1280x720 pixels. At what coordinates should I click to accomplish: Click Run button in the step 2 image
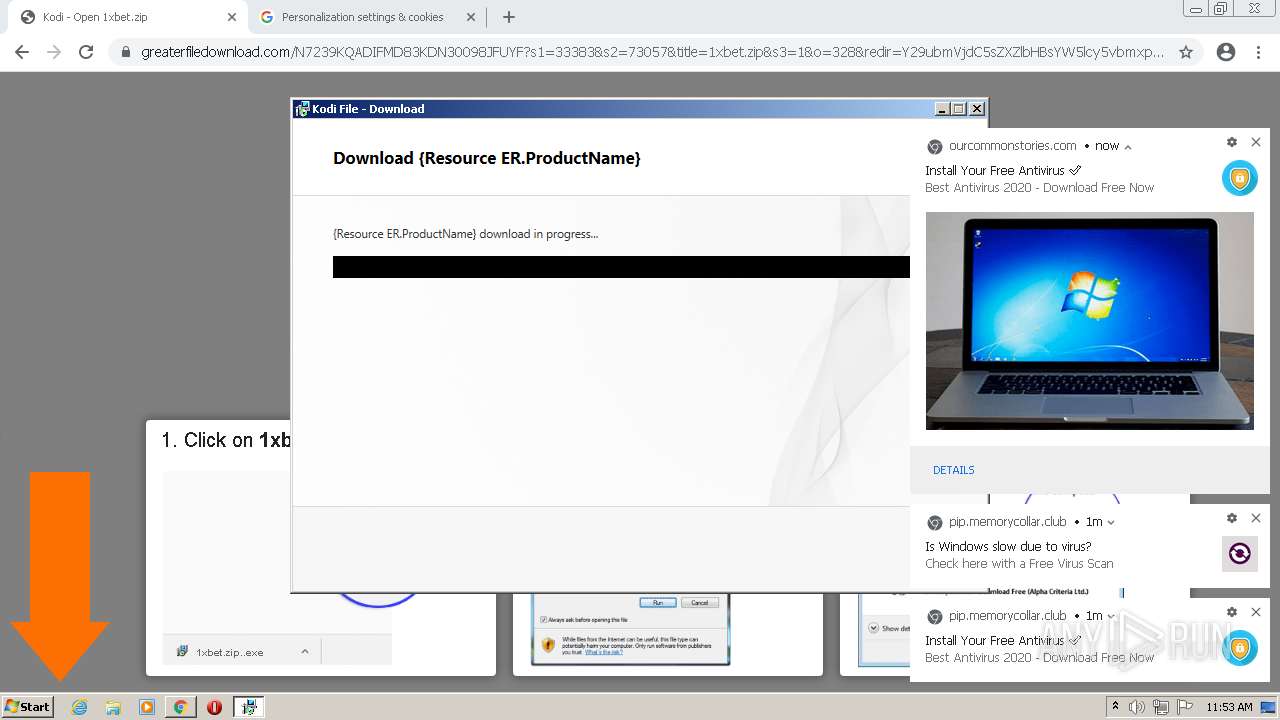(x=658, y=602)
